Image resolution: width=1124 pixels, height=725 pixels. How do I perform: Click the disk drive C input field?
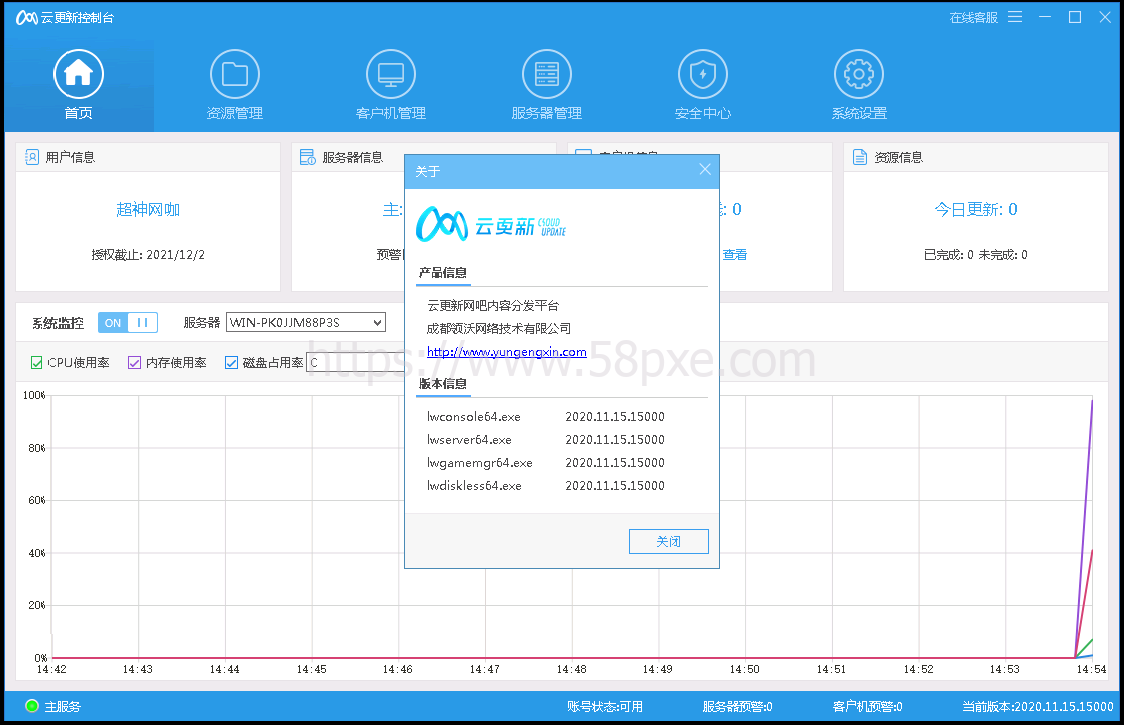[x=355, y=363]
